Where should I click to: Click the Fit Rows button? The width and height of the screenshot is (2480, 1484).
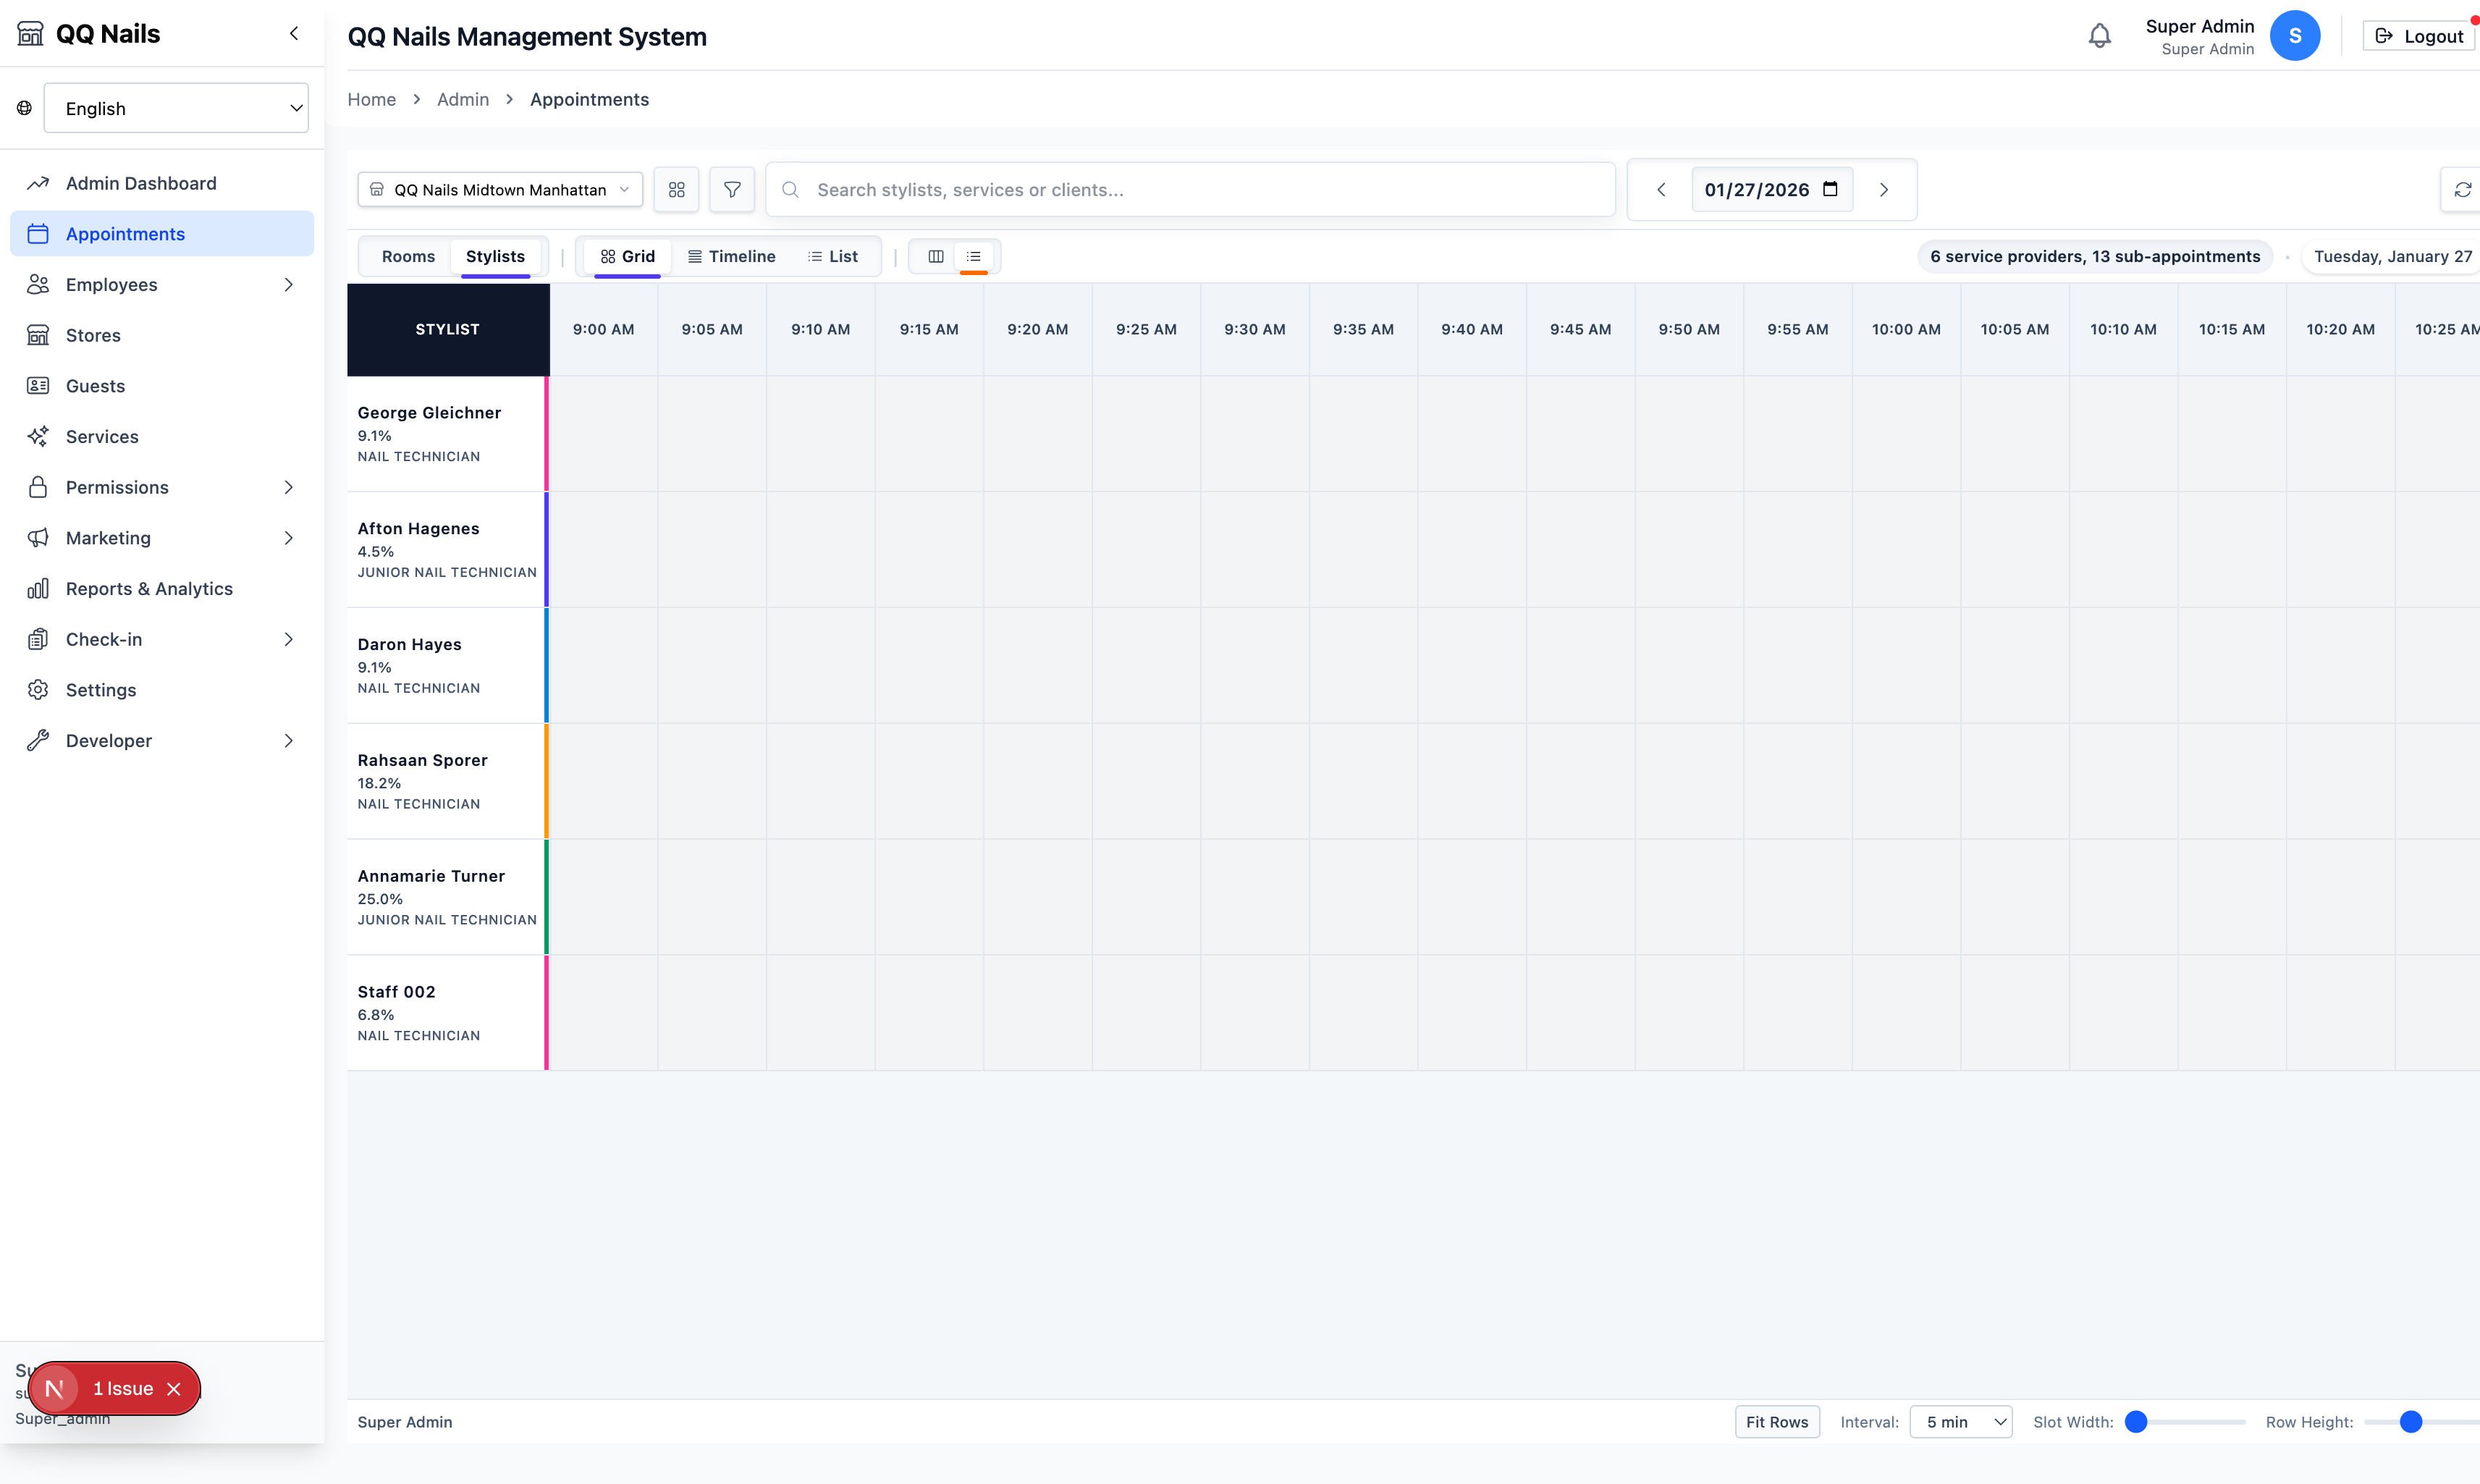[x=1777, y=1421]
